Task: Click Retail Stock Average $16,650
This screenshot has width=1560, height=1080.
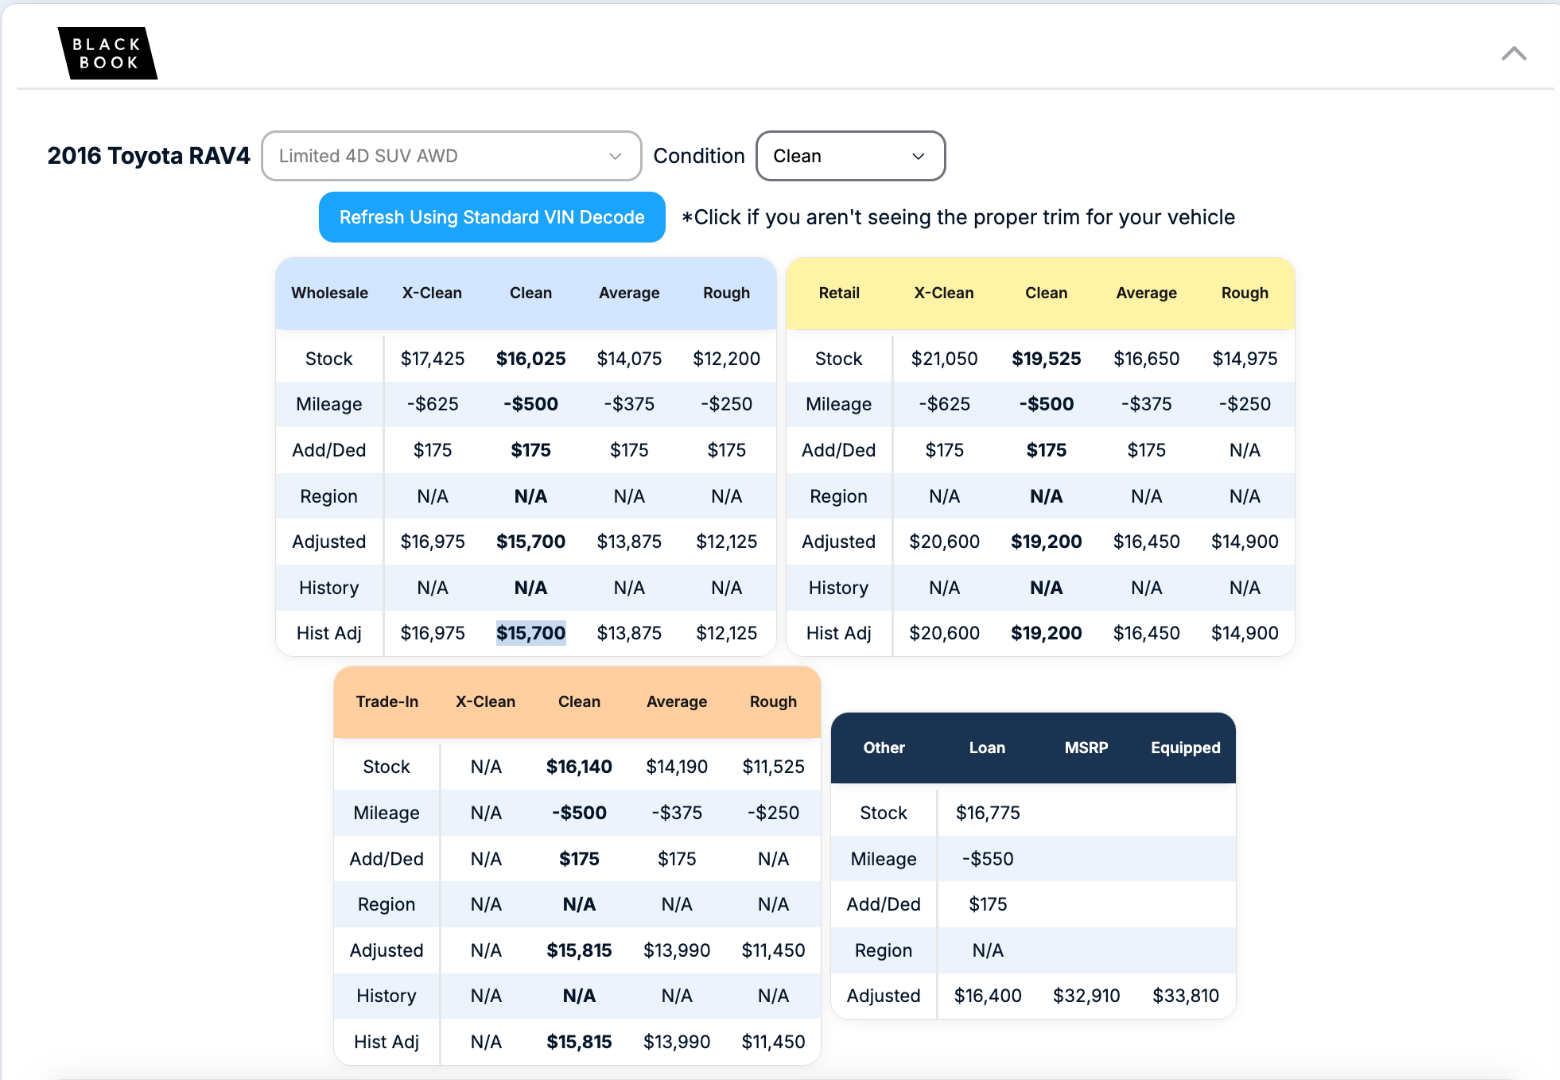Action: (x=1147, y=359)
